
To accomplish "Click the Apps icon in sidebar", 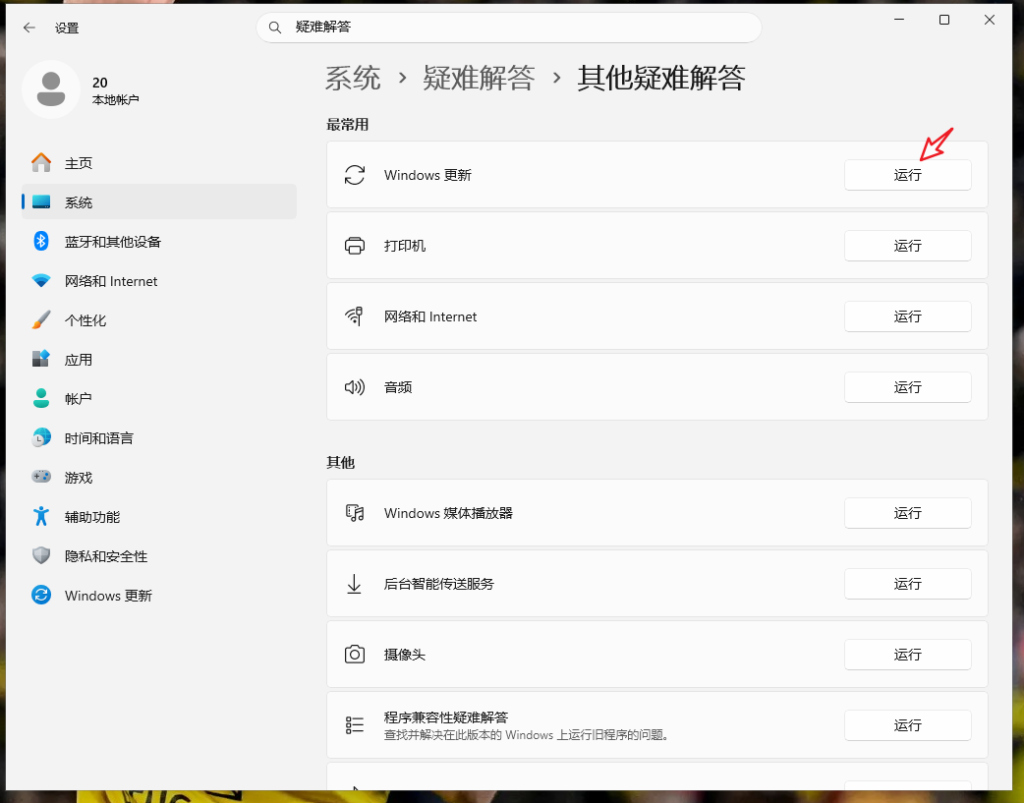I will 41,359.
